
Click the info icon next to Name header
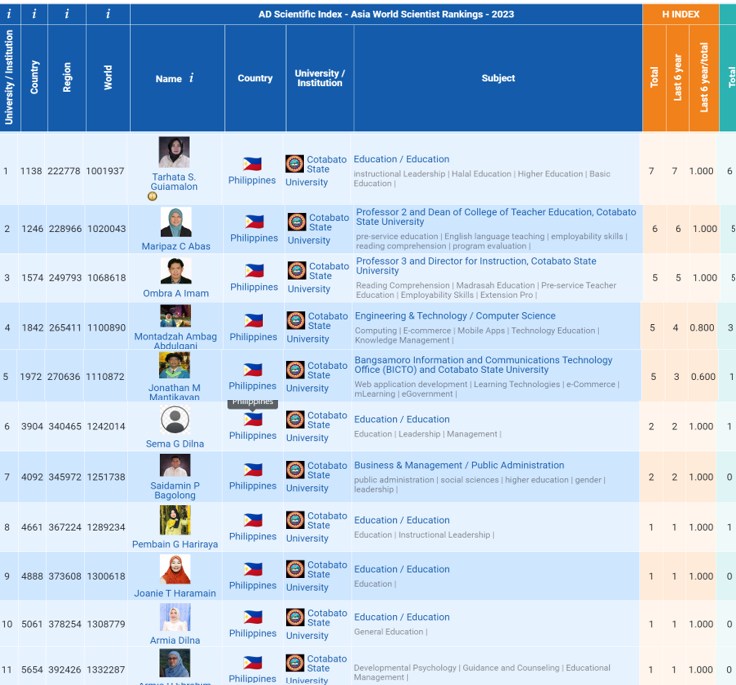click(192, 78)
